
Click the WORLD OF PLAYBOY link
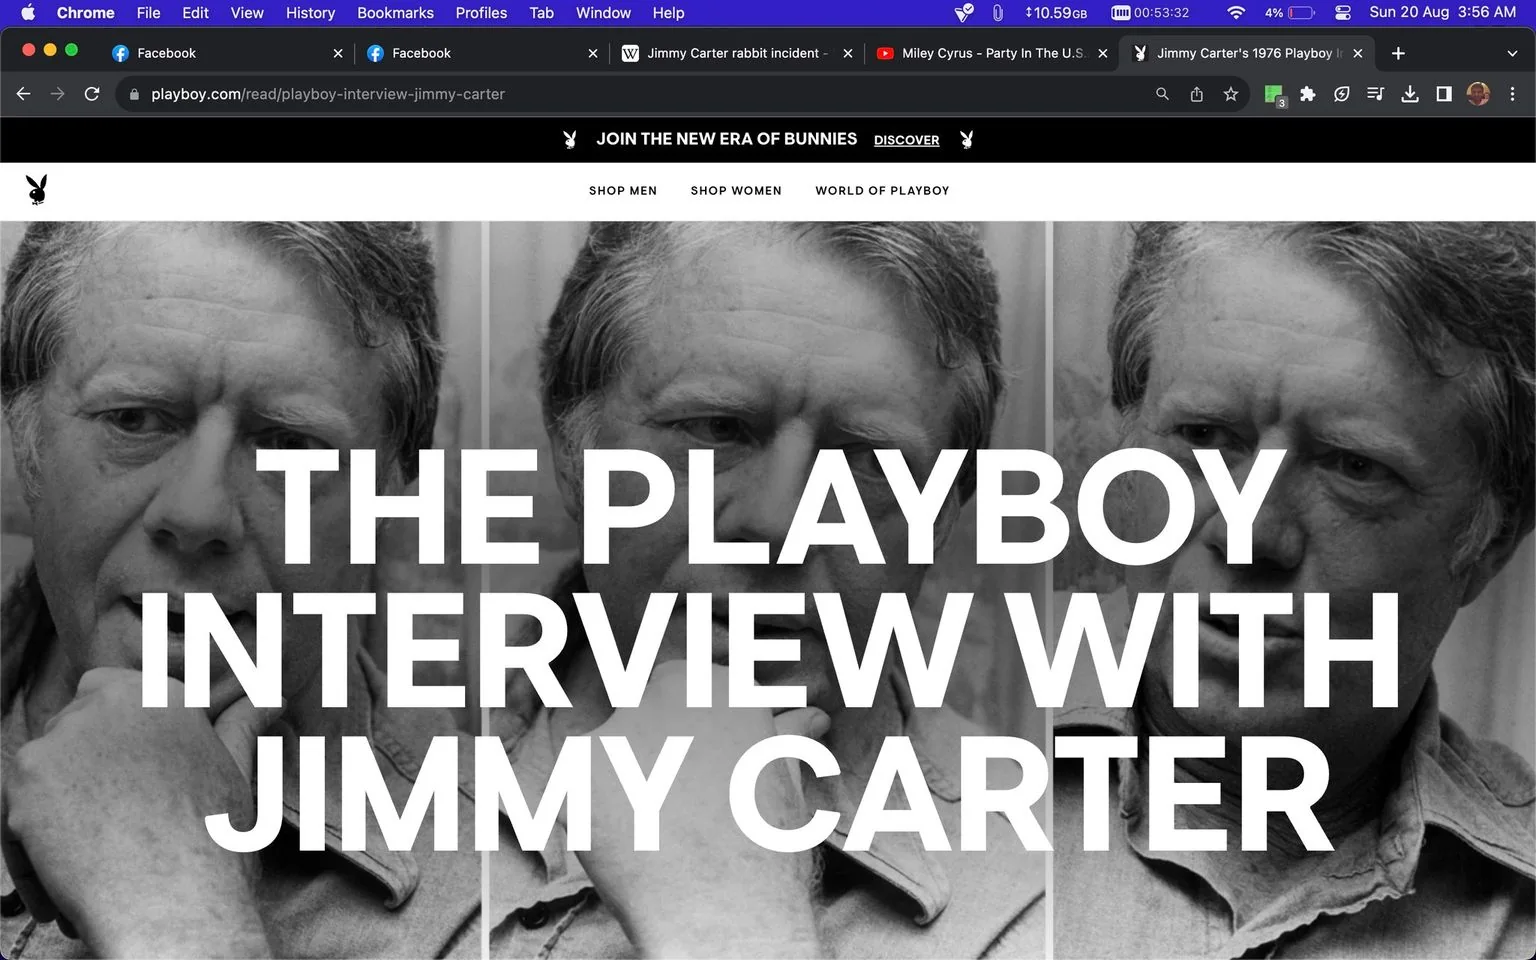882,190
